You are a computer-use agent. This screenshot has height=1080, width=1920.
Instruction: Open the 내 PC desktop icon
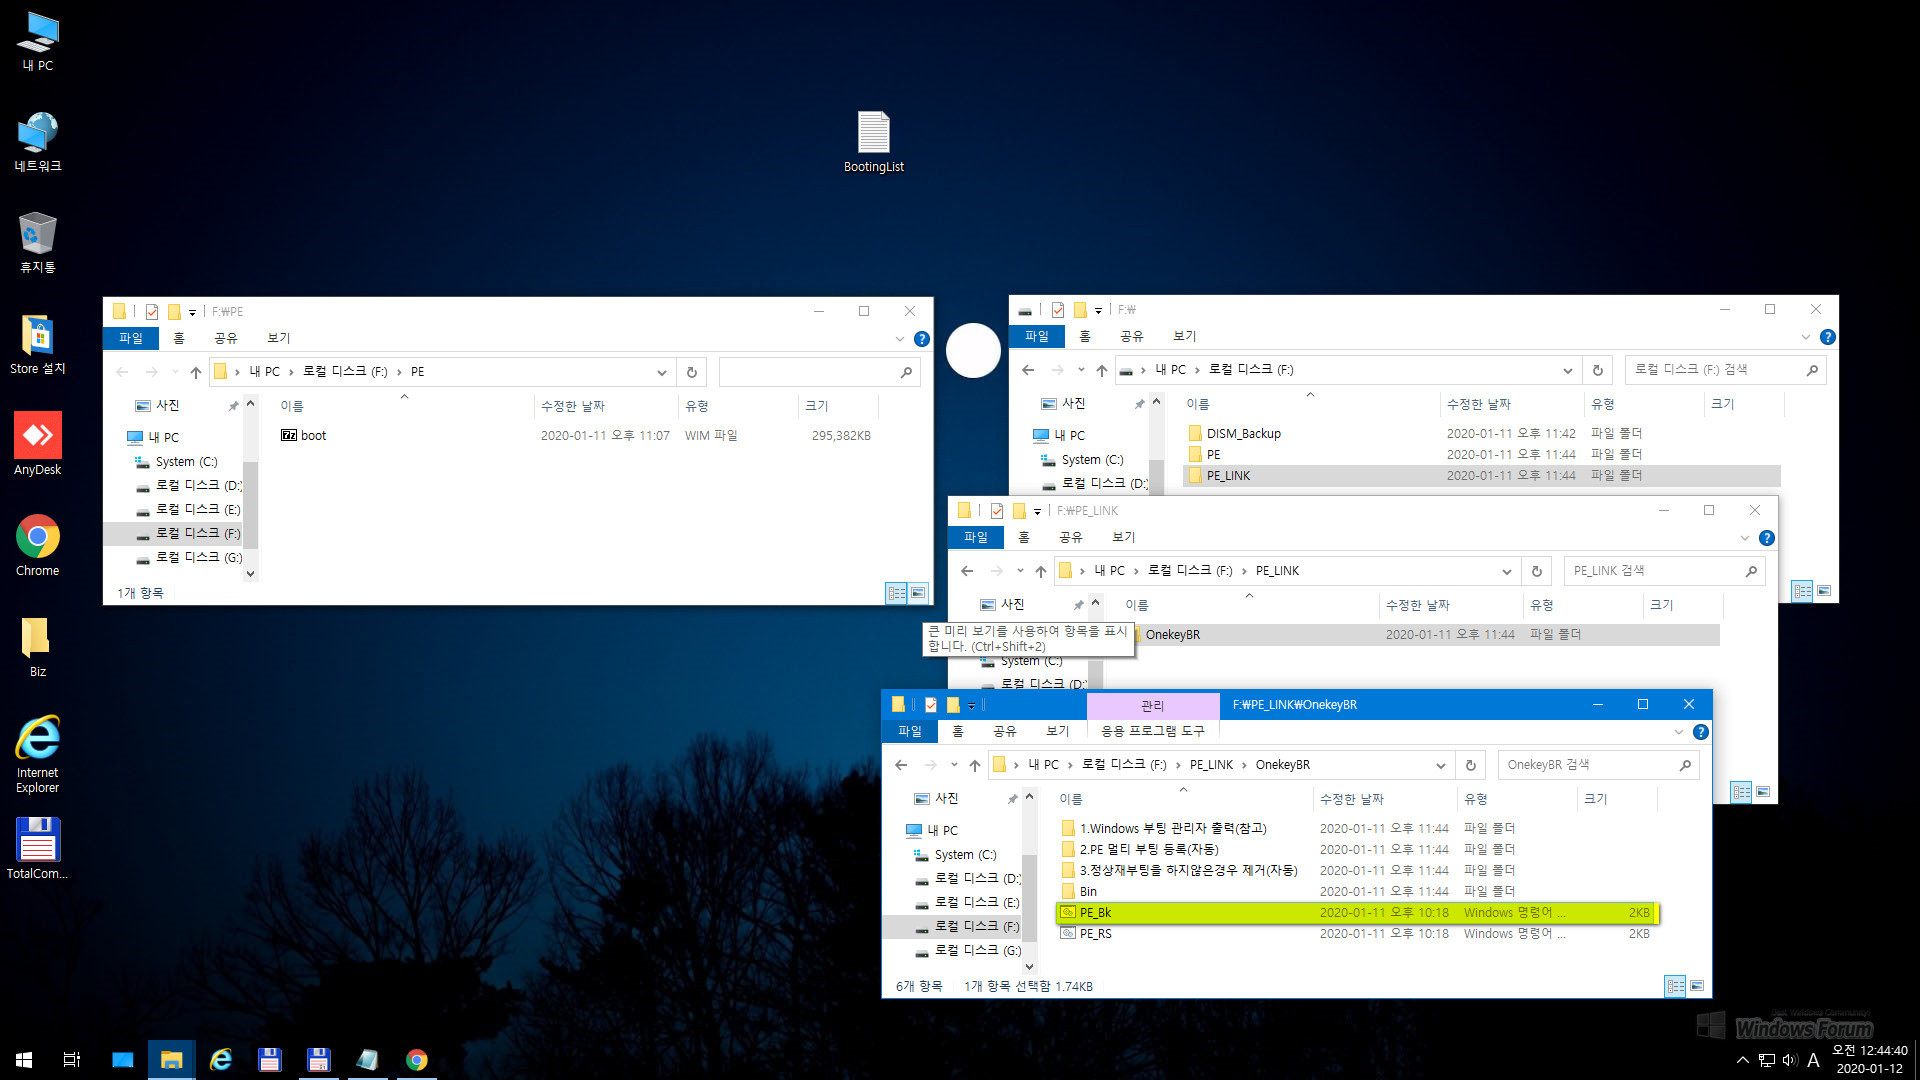click(x=38, y=41)
